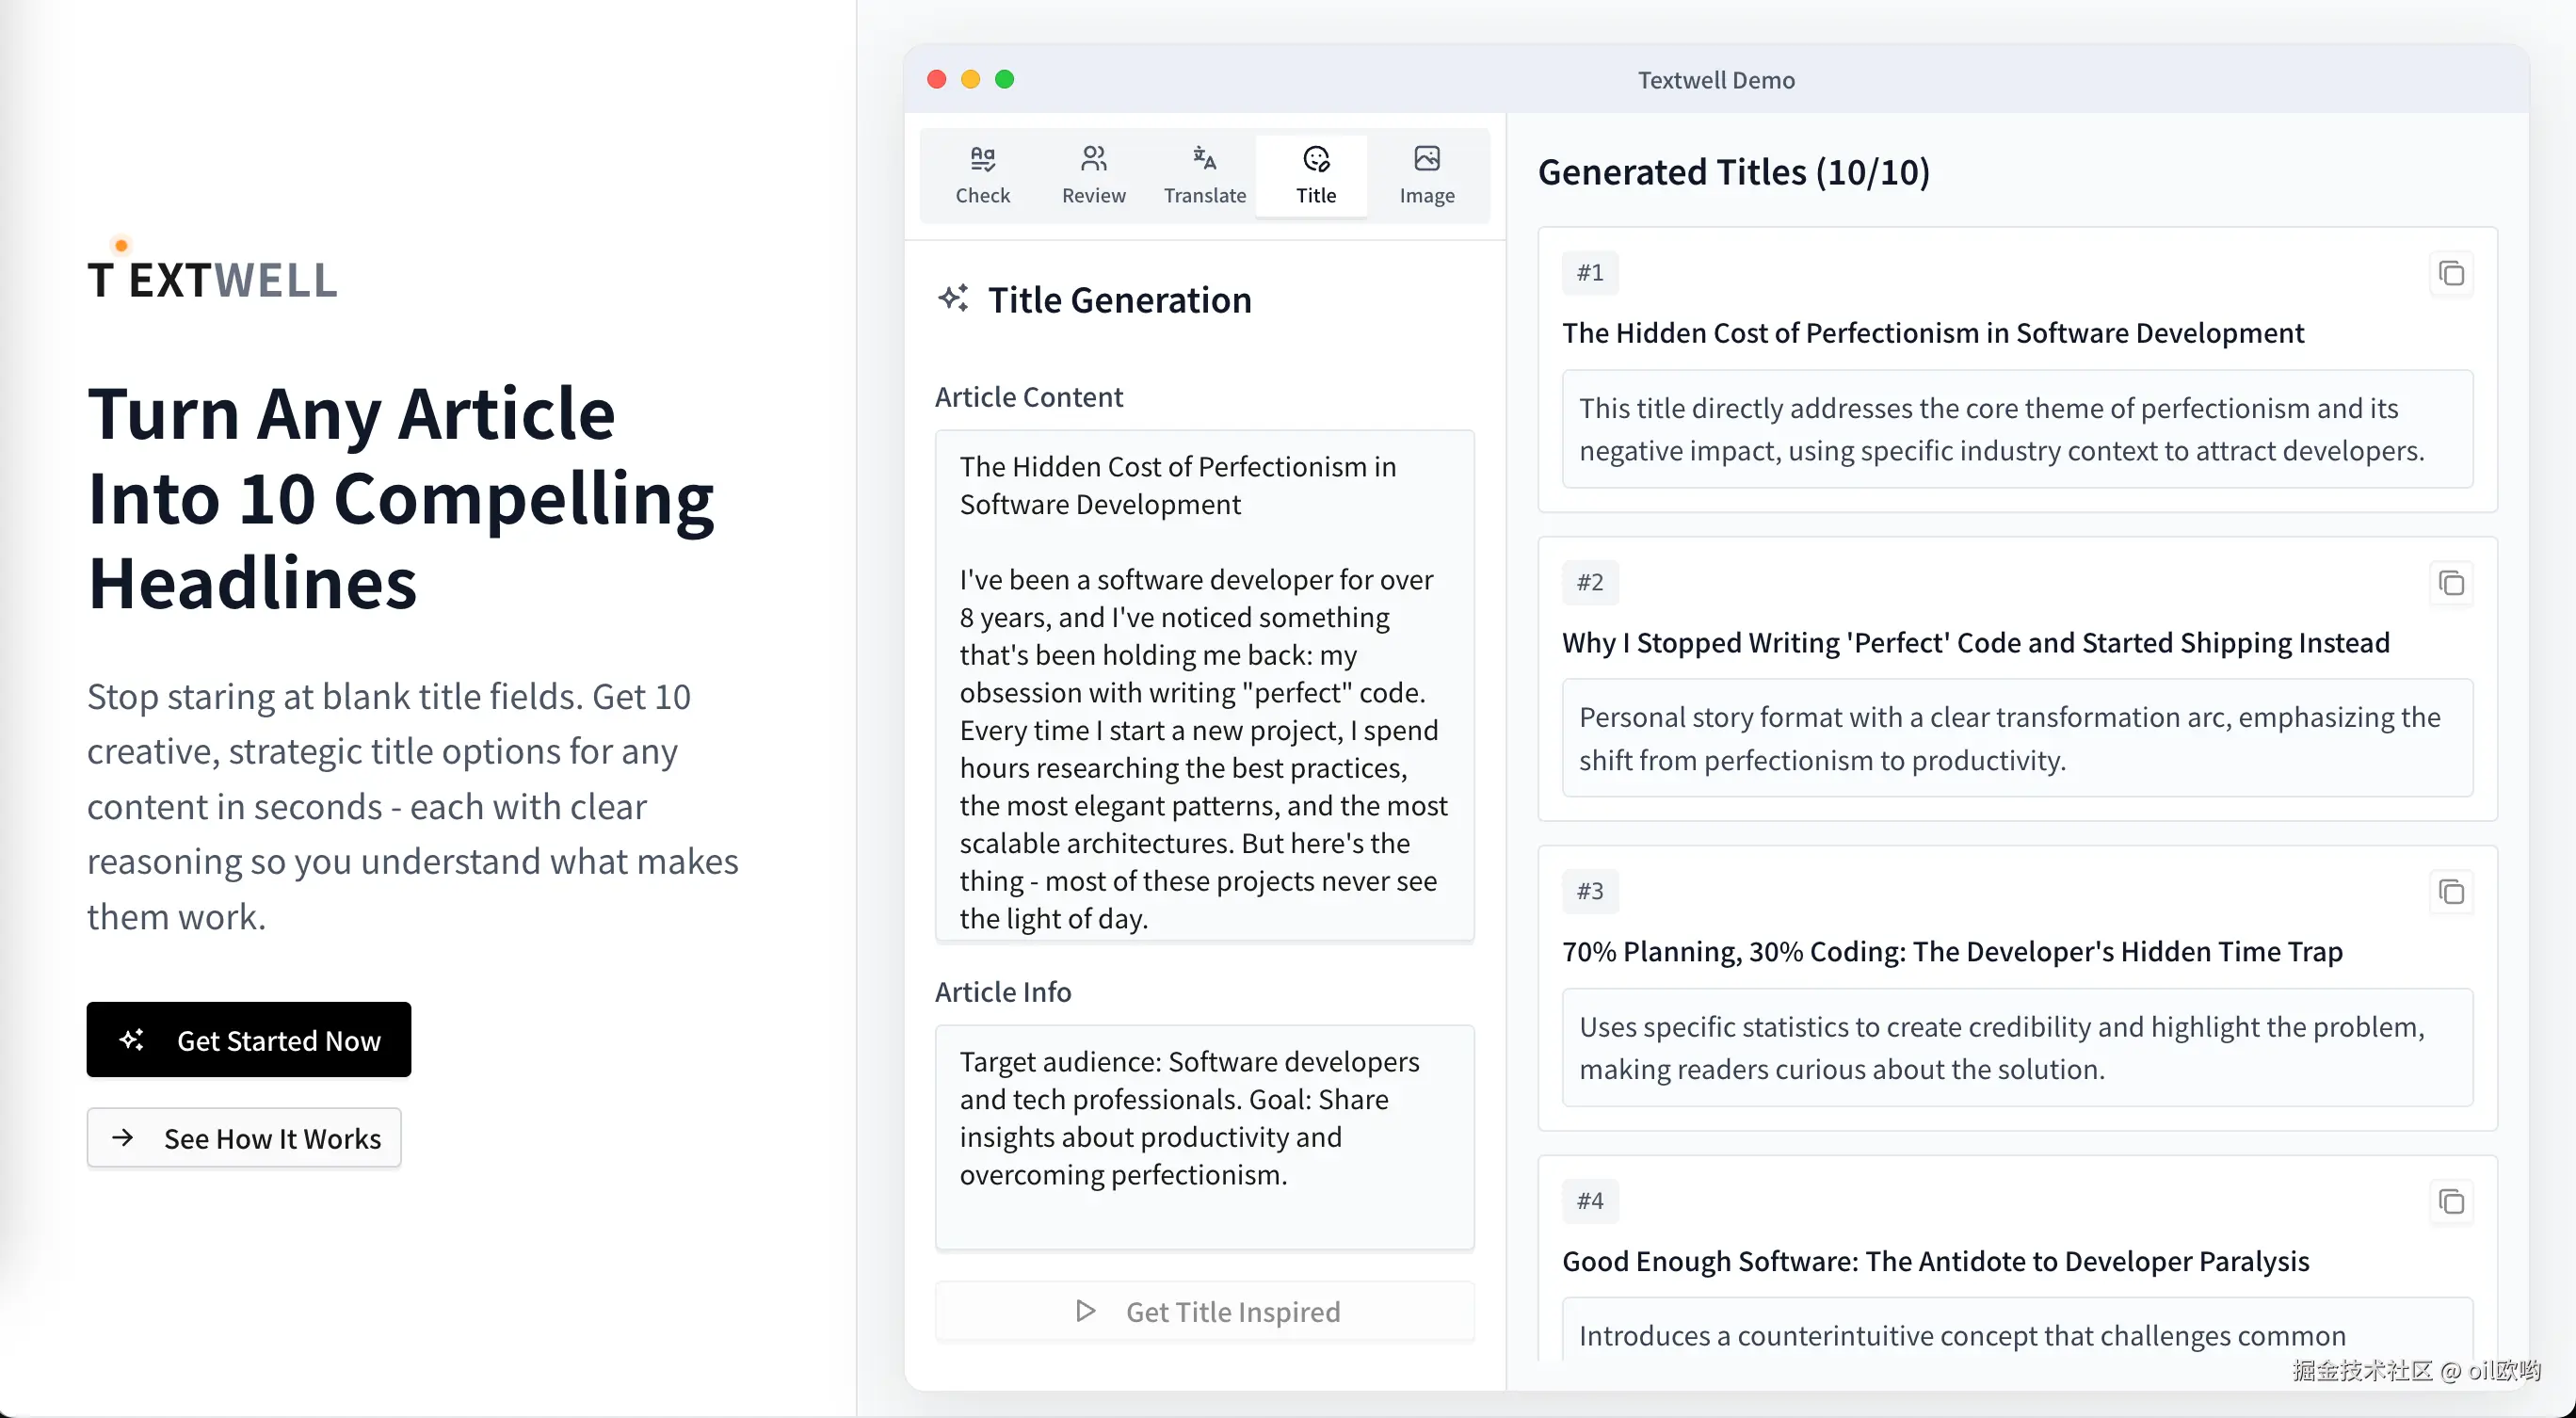Open the Image tab

(1426, 175)
